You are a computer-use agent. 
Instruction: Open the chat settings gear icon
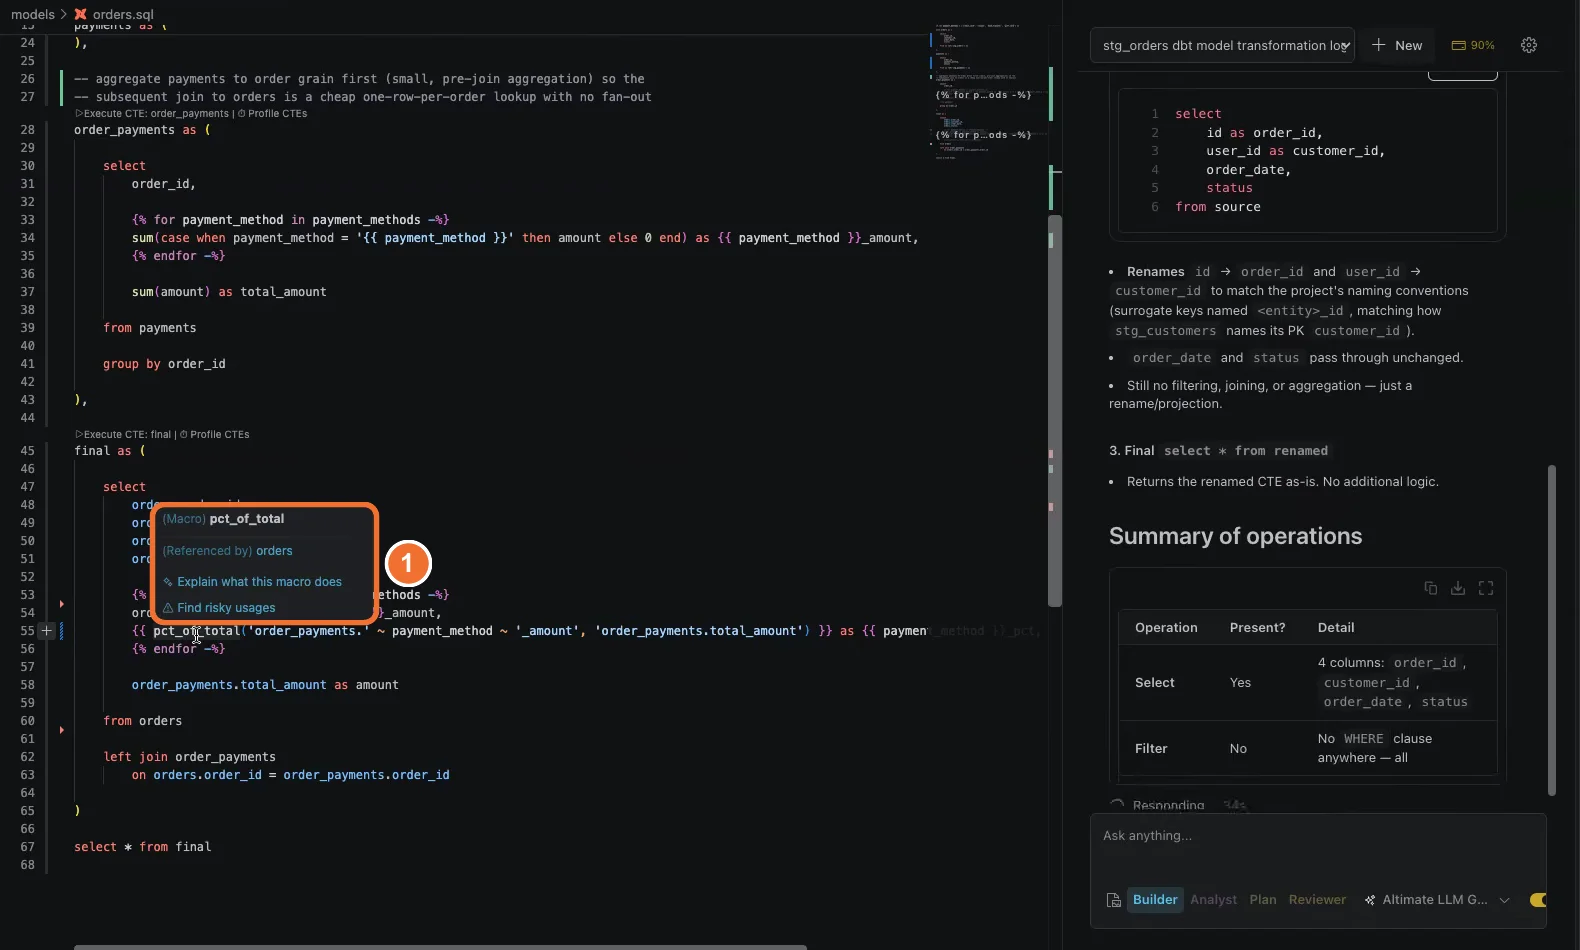[x=1529, y=45]
